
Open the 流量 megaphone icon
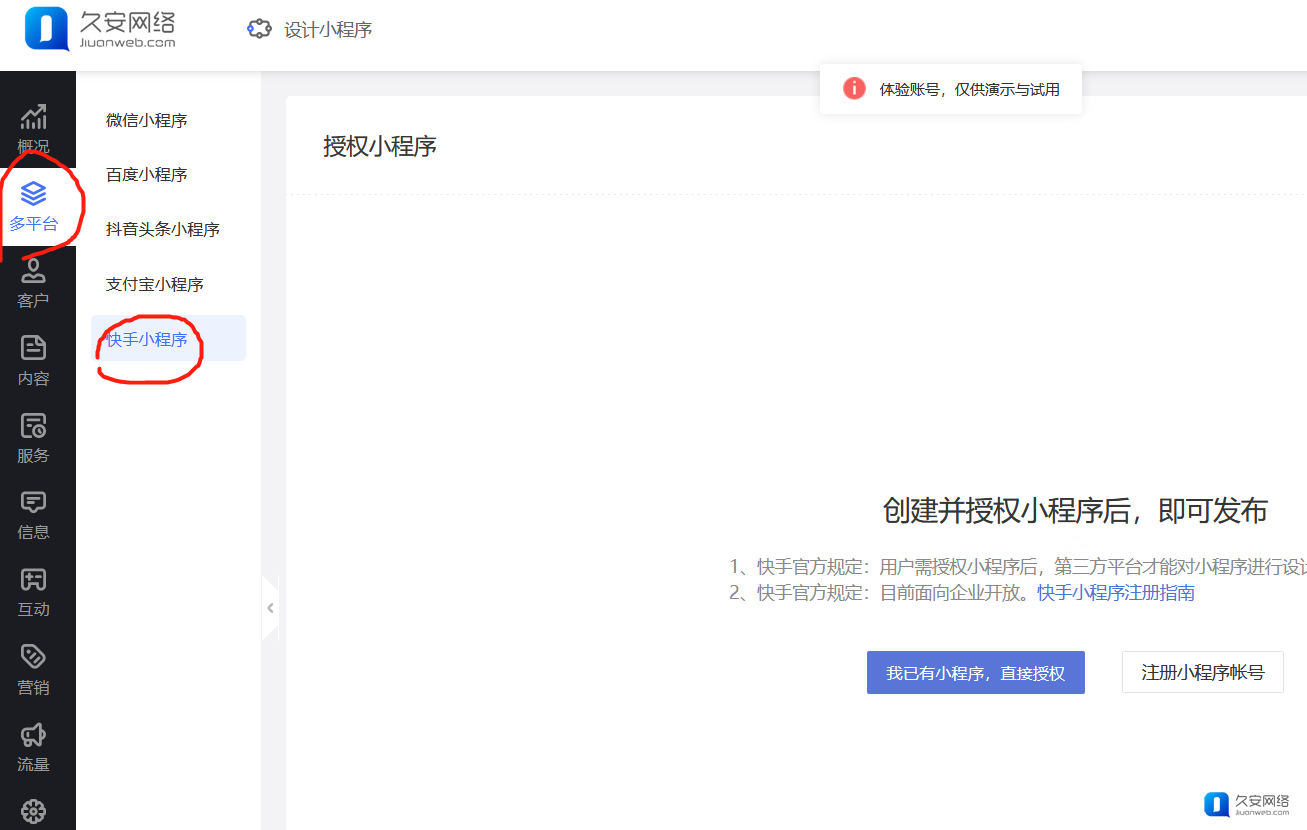click(x=34, y=735)
